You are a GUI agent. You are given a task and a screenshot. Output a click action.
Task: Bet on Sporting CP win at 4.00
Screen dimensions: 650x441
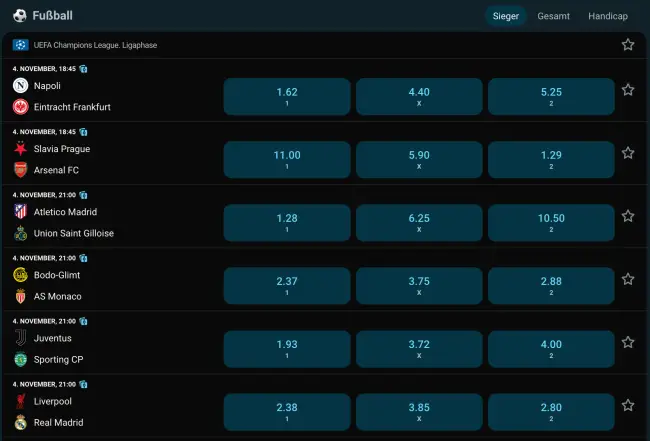(551, 349)
